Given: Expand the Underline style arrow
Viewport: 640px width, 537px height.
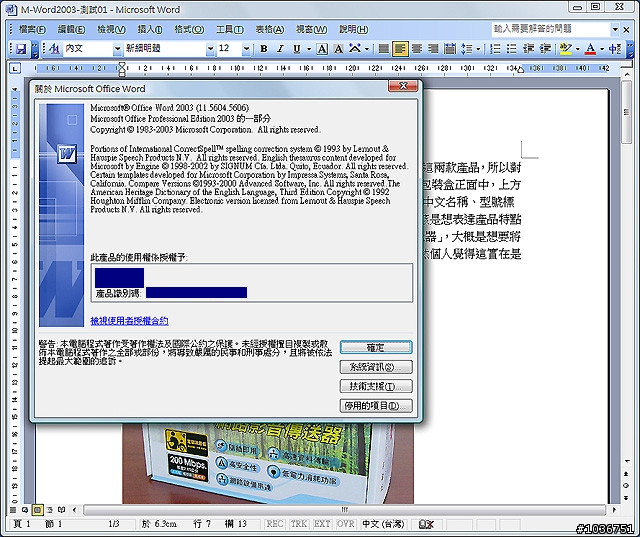Looking at the screenshot, I should pos(309,49).
